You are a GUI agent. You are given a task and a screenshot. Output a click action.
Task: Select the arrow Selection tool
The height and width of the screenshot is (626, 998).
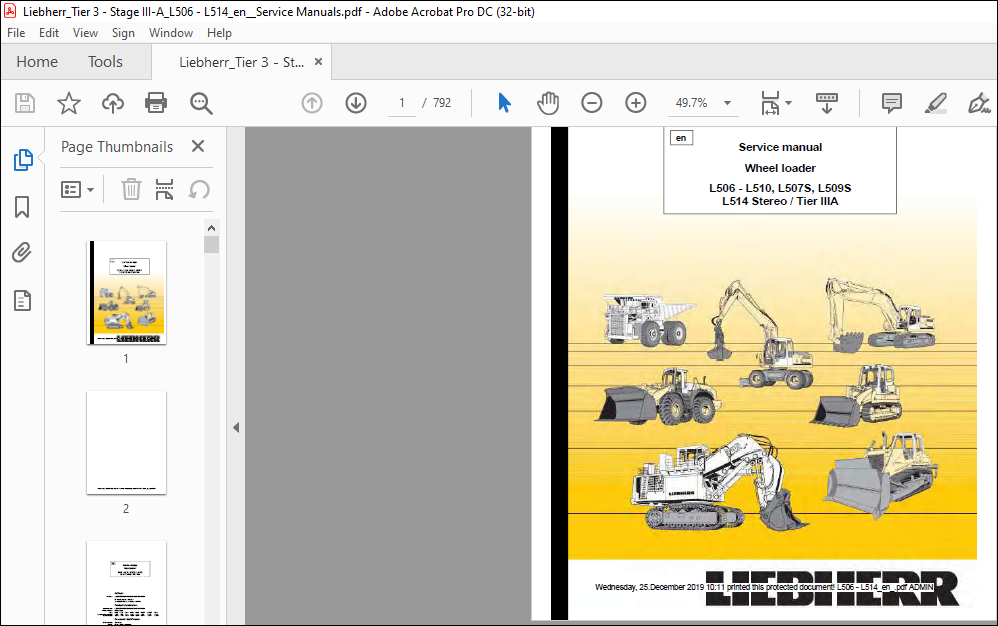pyautogui.click(x=504, y=103)
